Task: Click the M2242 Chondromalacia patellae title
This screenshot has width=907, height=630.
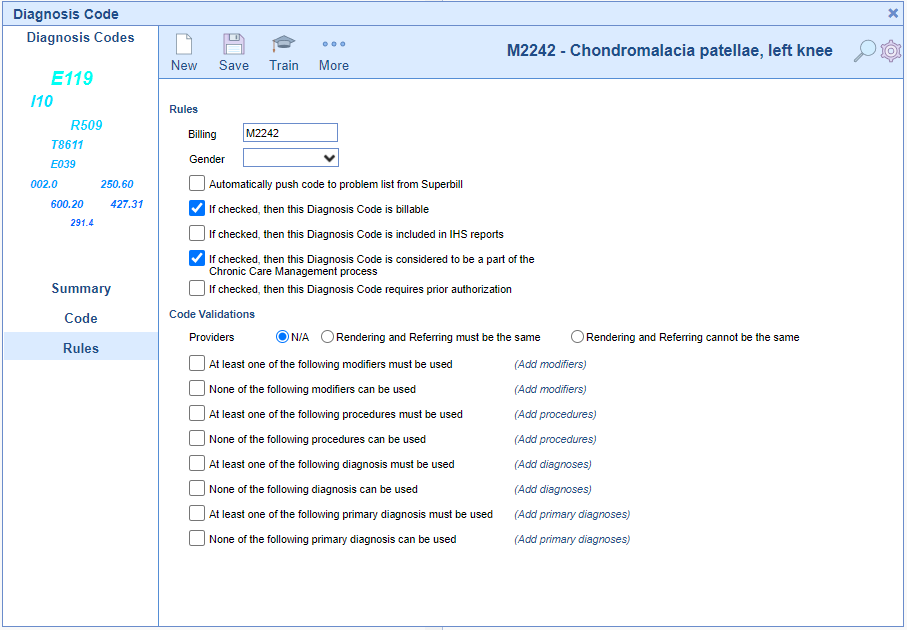Action: pos(670,51)
